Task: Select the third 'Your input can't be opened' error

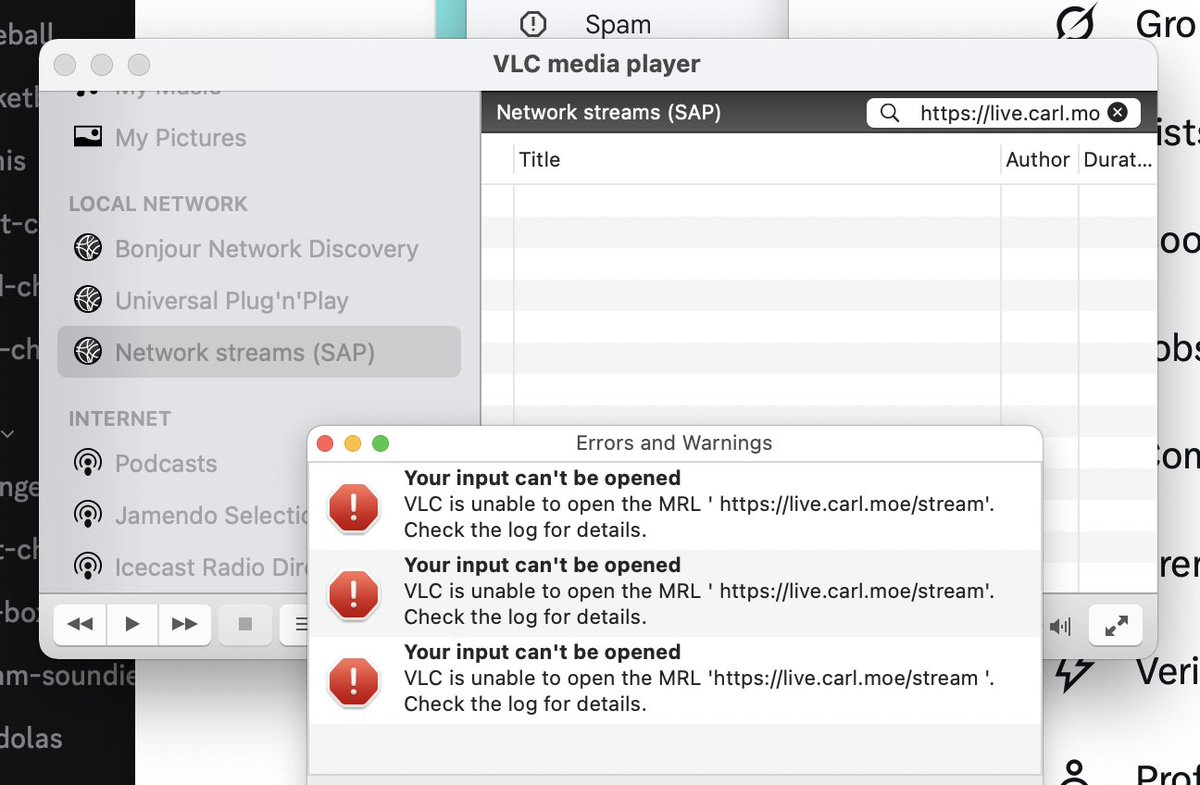Action: coord(675,679)
